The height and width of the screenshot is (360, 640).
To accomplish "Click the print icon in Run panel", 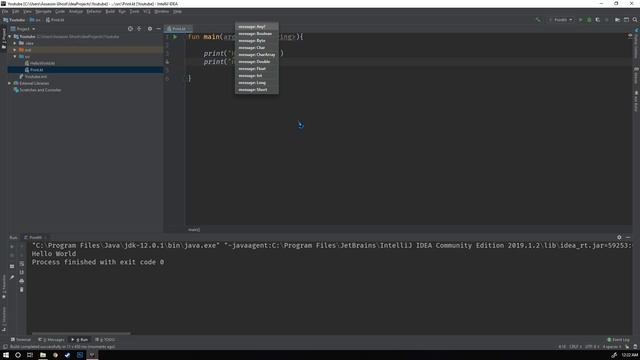I will pyautogui.click(x=22, y=281).
